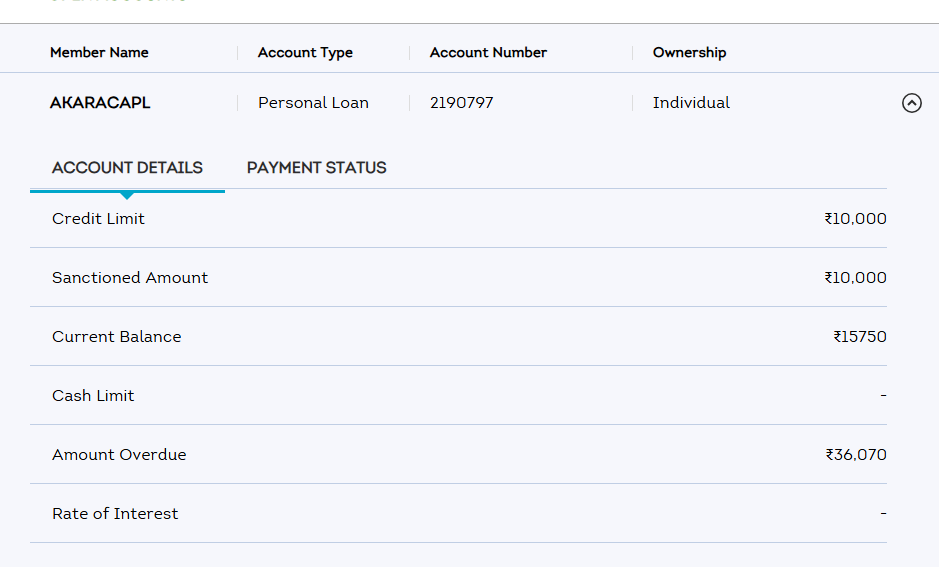Click the Rate of Interest dash value
The height and width of the screenshot is (567, 939).
pyautogui.click(x=883, y=513)
